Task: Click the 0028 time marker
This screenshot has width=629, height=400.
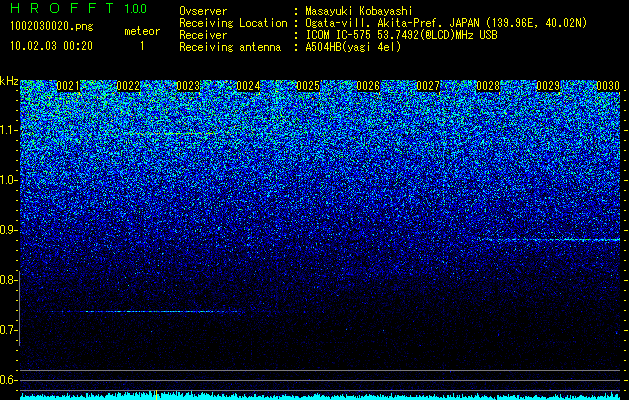Action: [x=488, y=86]
